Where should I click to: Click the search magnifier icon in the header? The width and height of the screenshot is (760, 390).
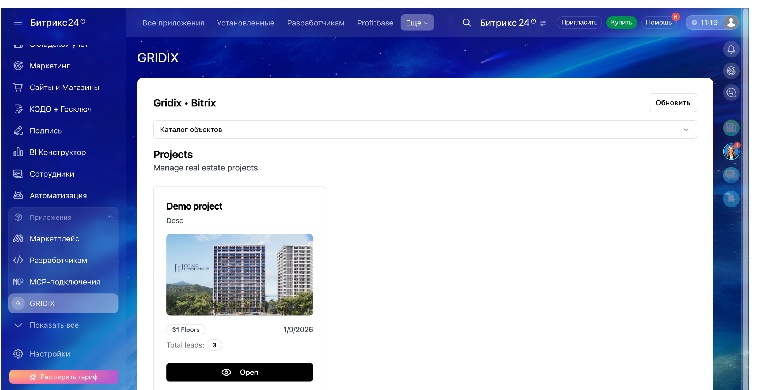(466, 23)
